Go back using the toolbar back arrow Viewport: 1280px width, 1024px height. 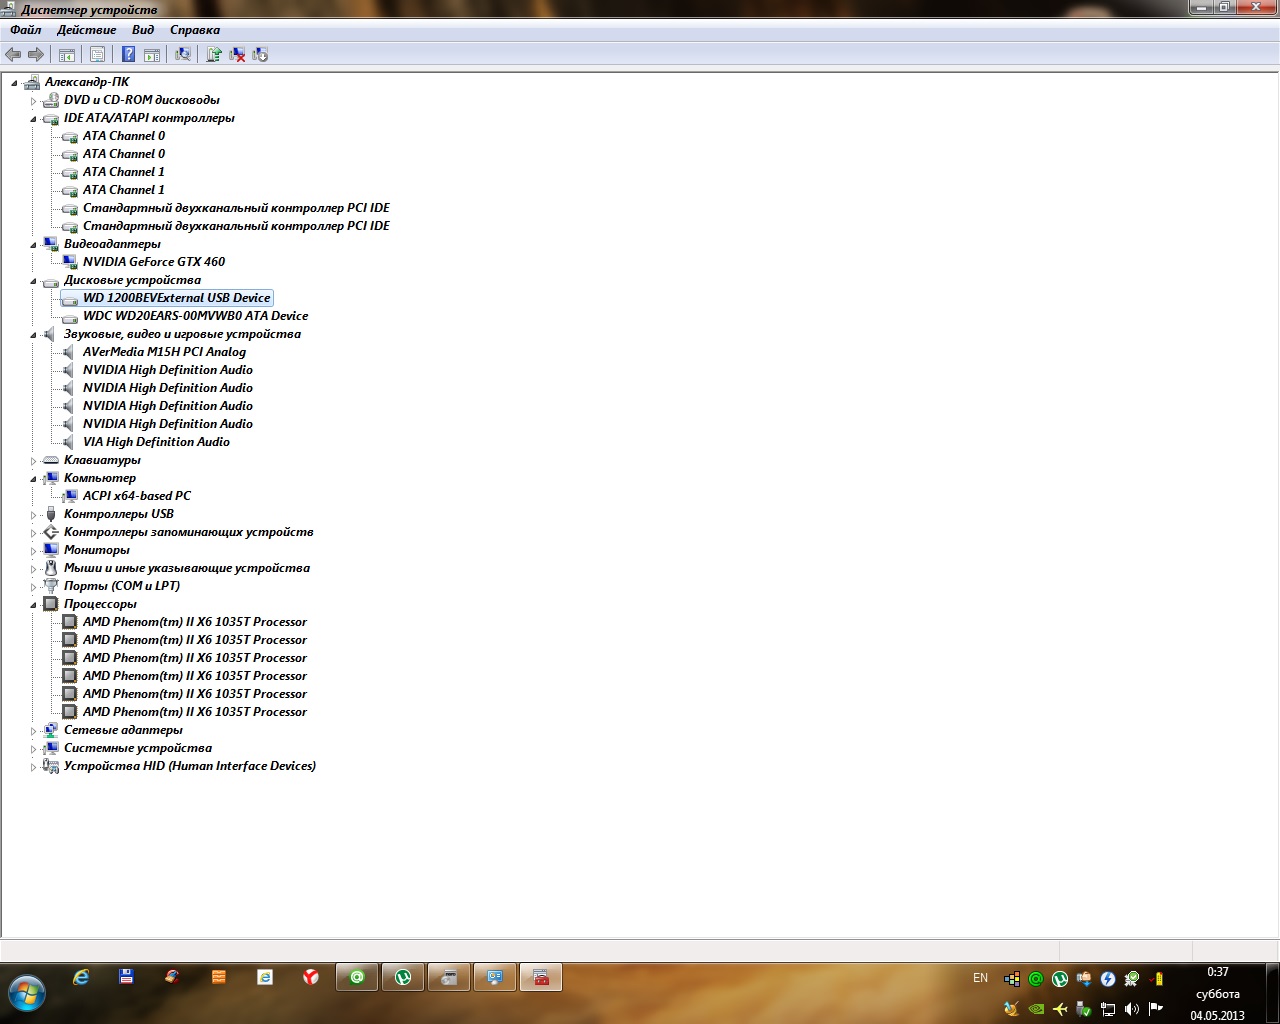pyautogui.click(x=13, y=55)
